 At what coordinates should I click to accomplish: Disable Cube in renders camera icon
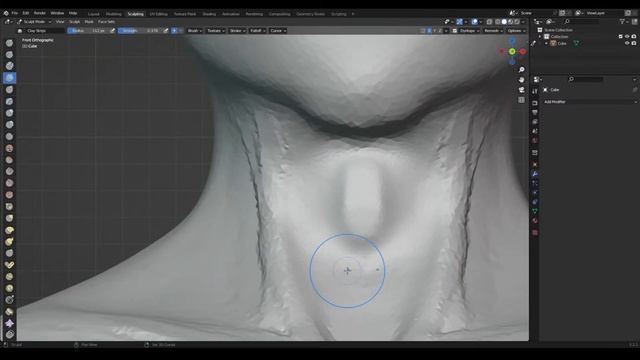(634, 43)
